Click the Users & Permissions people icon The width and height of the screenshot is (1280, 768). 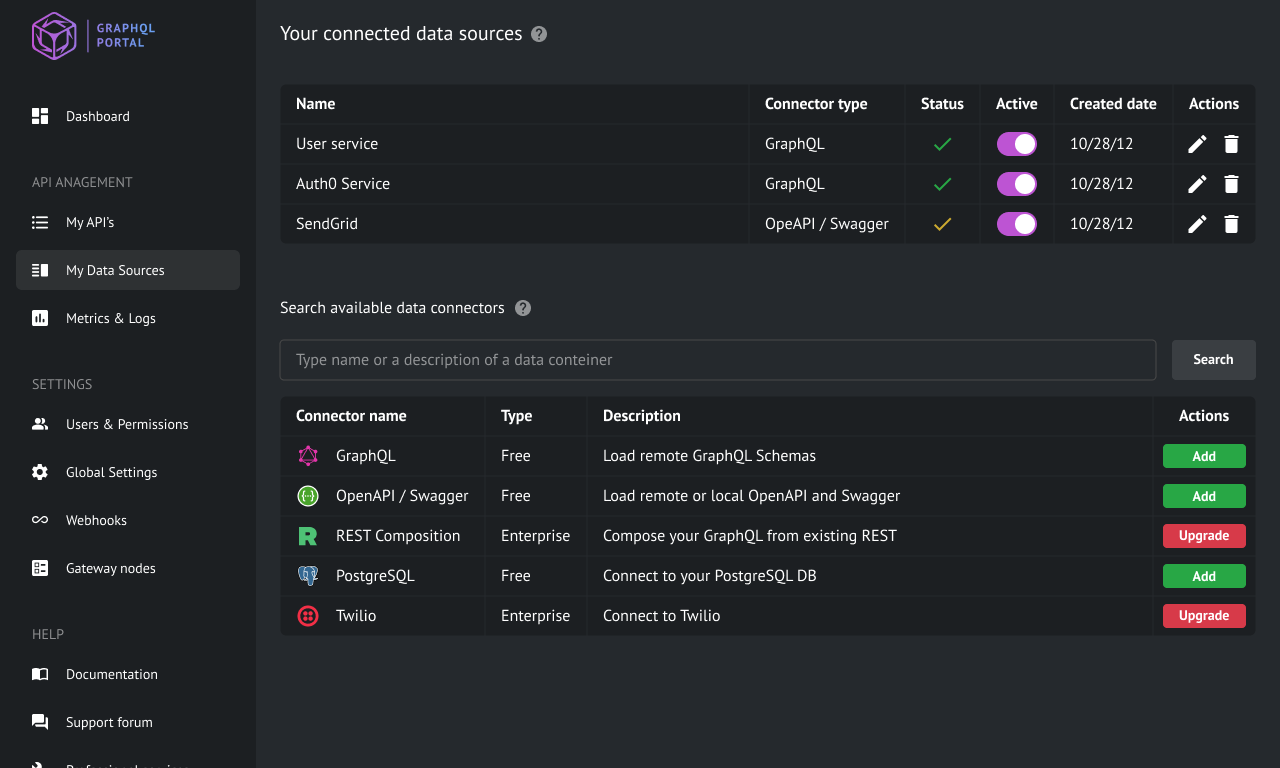pos(40,424)
